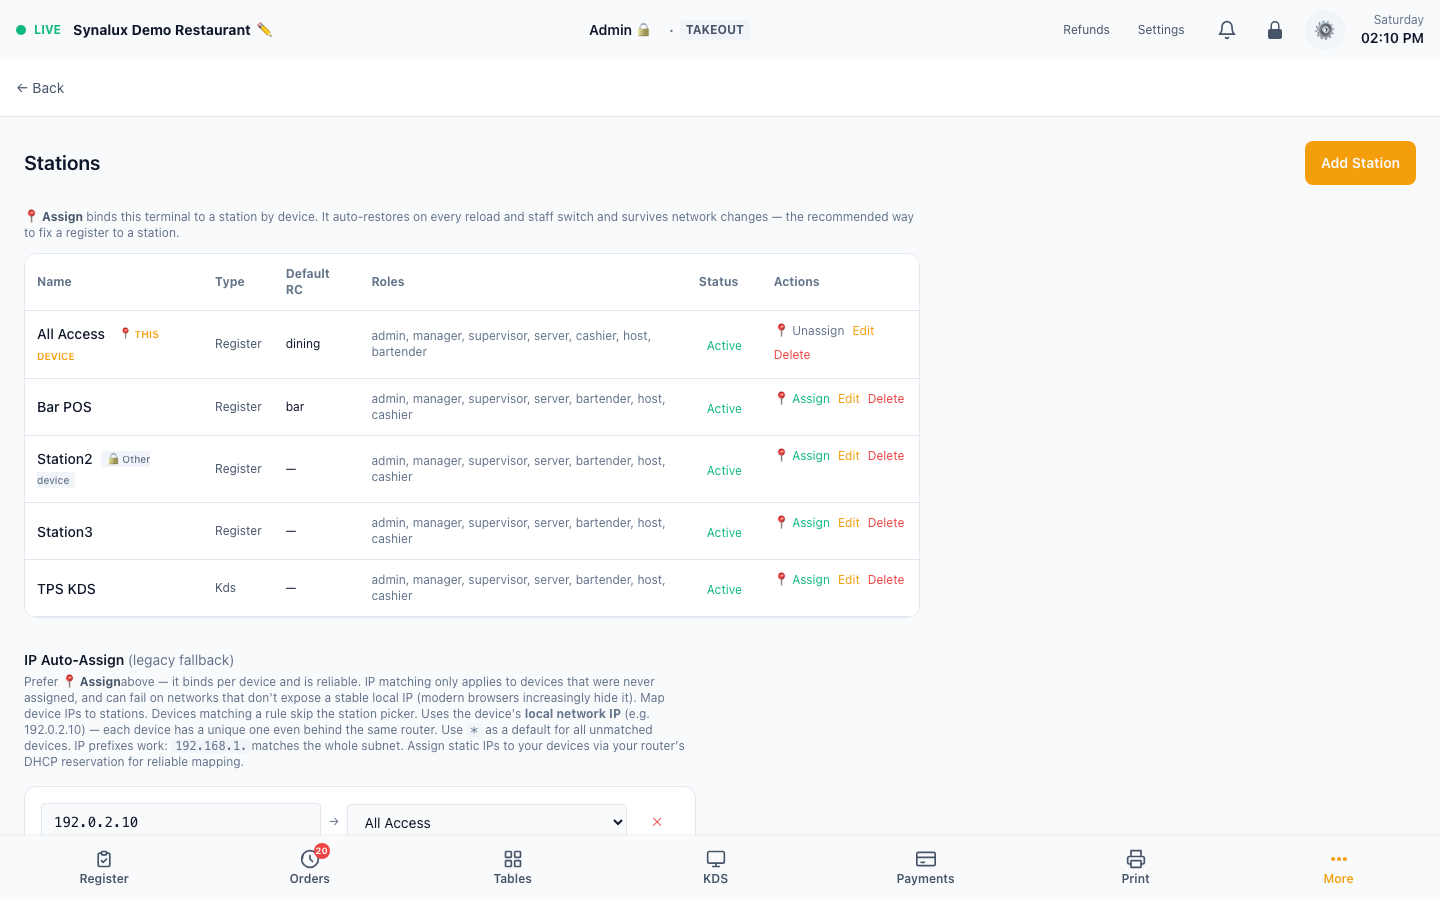Viewport: 1440px width, 900px height.
Task: Edit the All Access station
Action: (x=864, y=331)
